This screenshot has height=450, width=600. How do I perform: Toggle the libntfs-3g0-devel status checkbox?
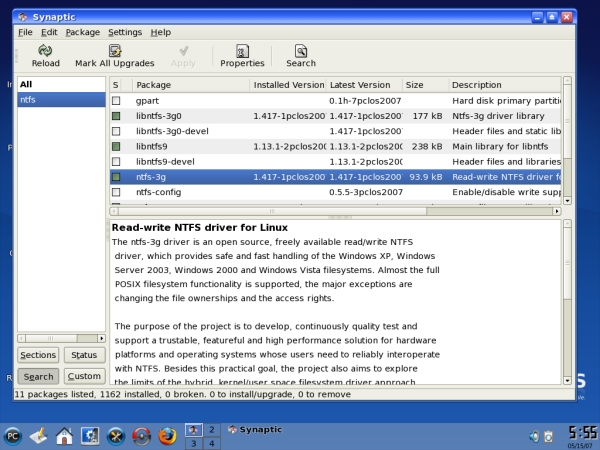pos(116,131)
